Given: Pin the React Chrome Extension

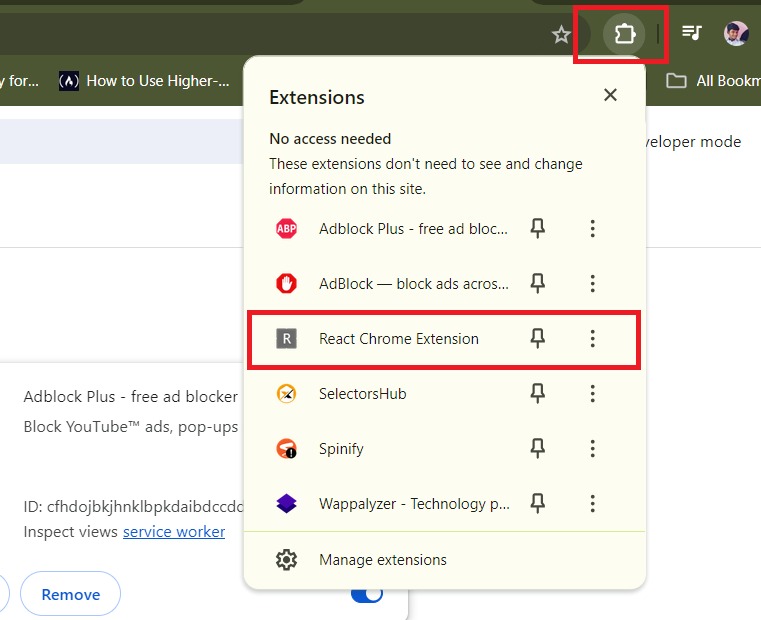Looking at the screenshot, I should [x=538, y=339].
